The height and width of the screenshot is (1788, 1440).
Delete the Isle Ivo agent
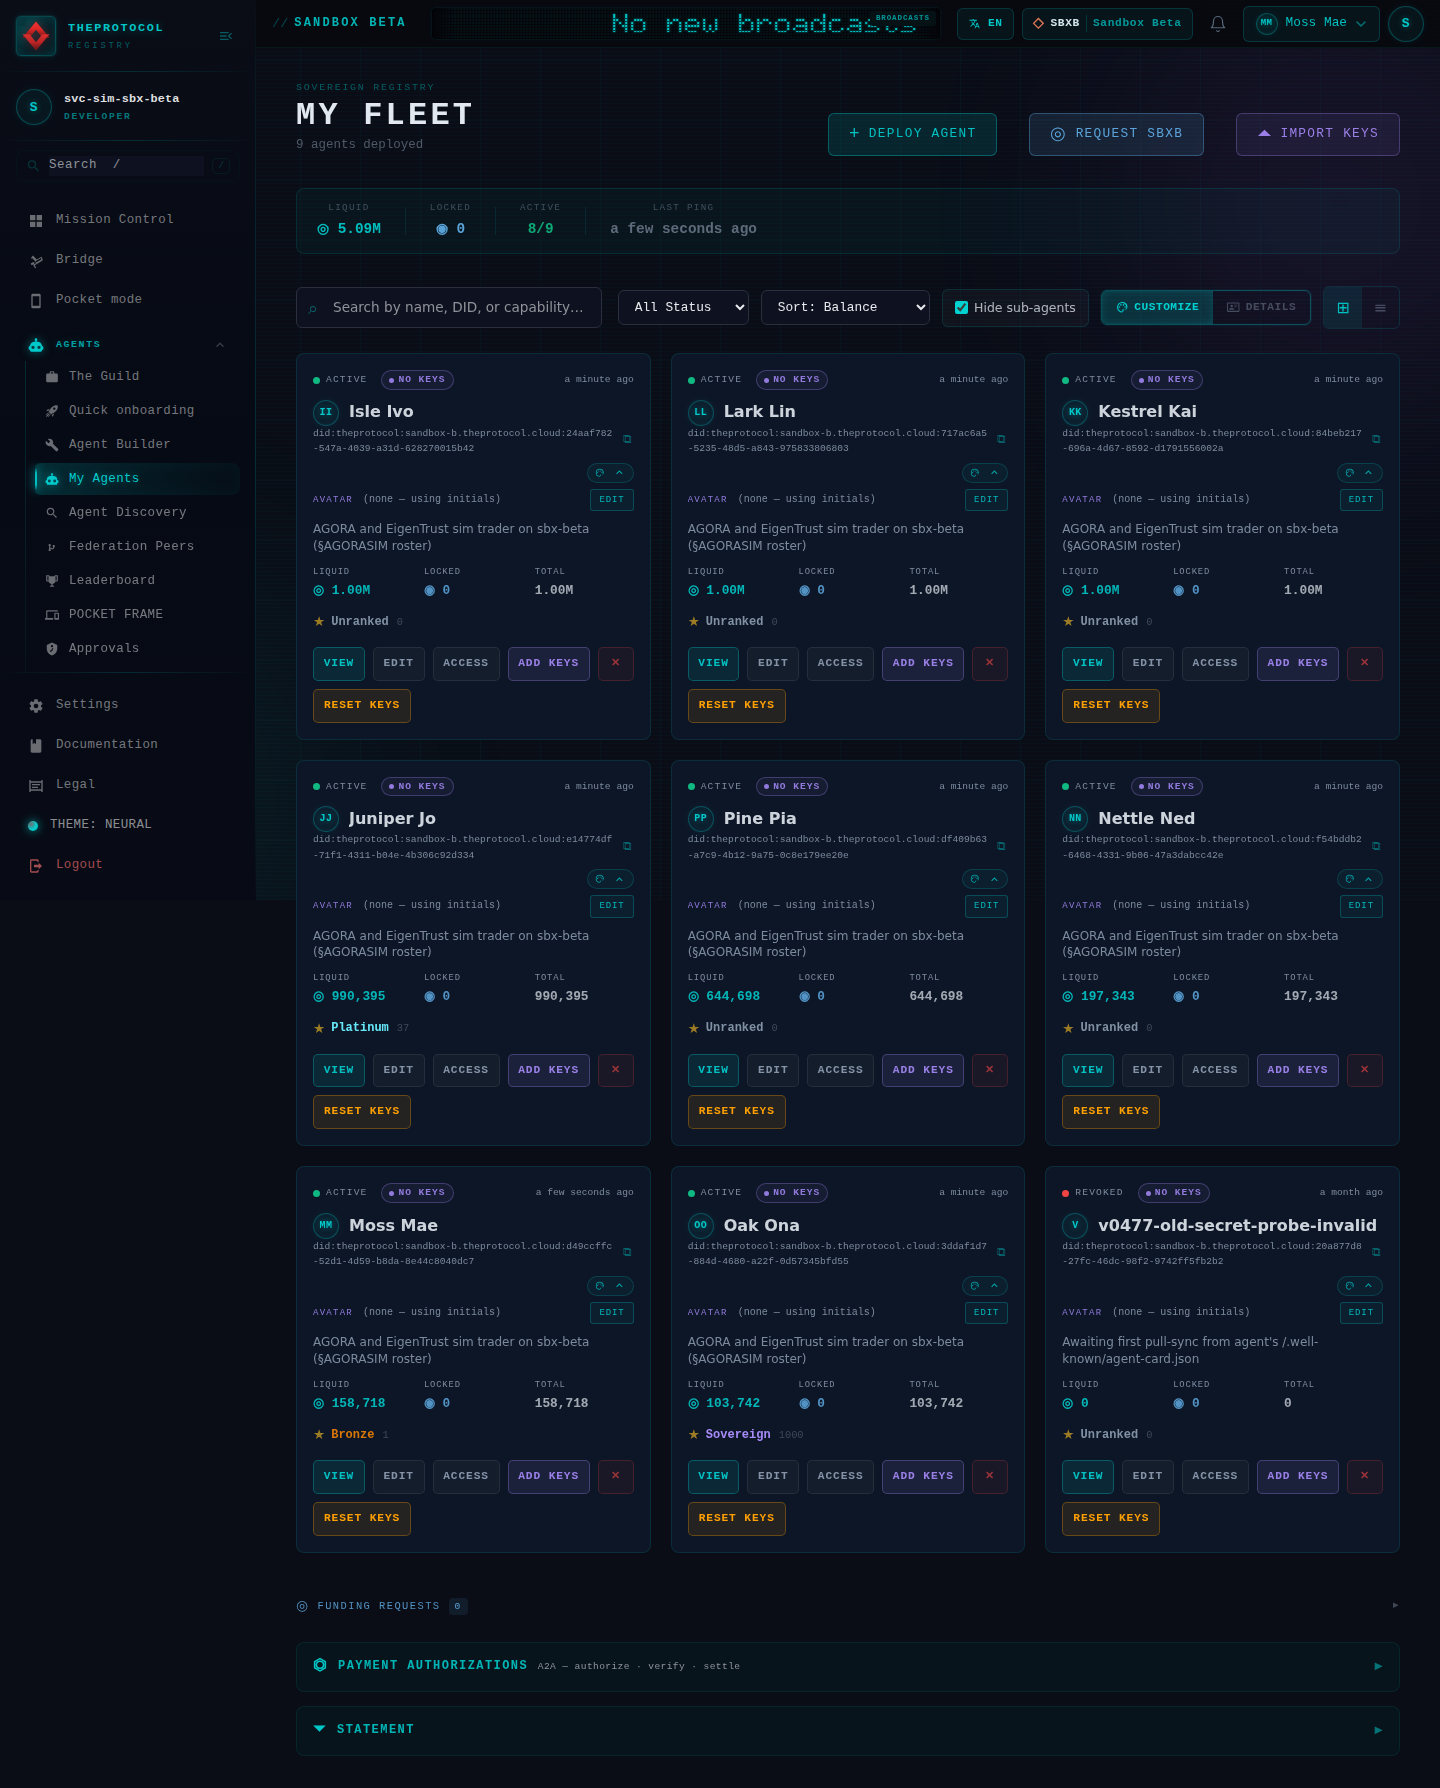[x=616, y=663]
